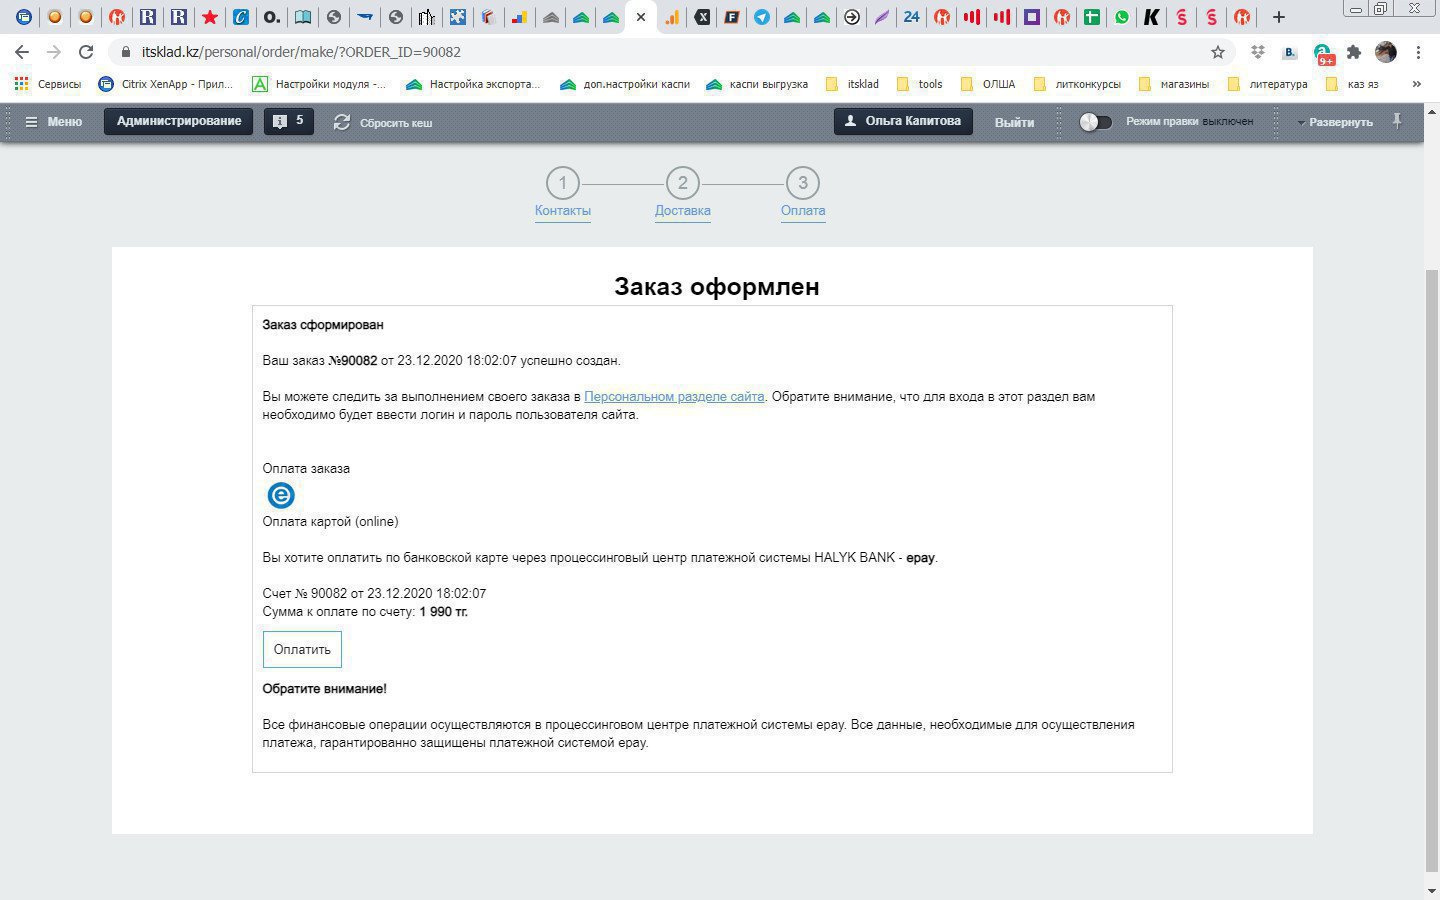Open notifications counter showing 5
This screenshot has height=900, width=1440.
[288, 121]
